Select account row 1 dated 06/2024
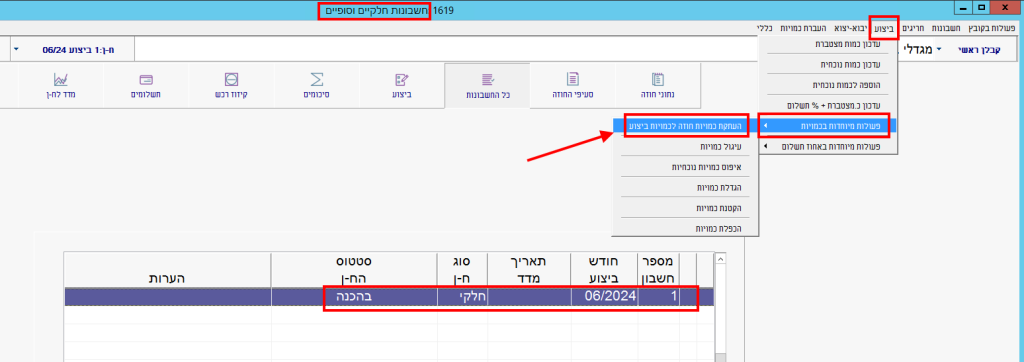Viewport: 1024px width, 362px height. click(390, 297)
